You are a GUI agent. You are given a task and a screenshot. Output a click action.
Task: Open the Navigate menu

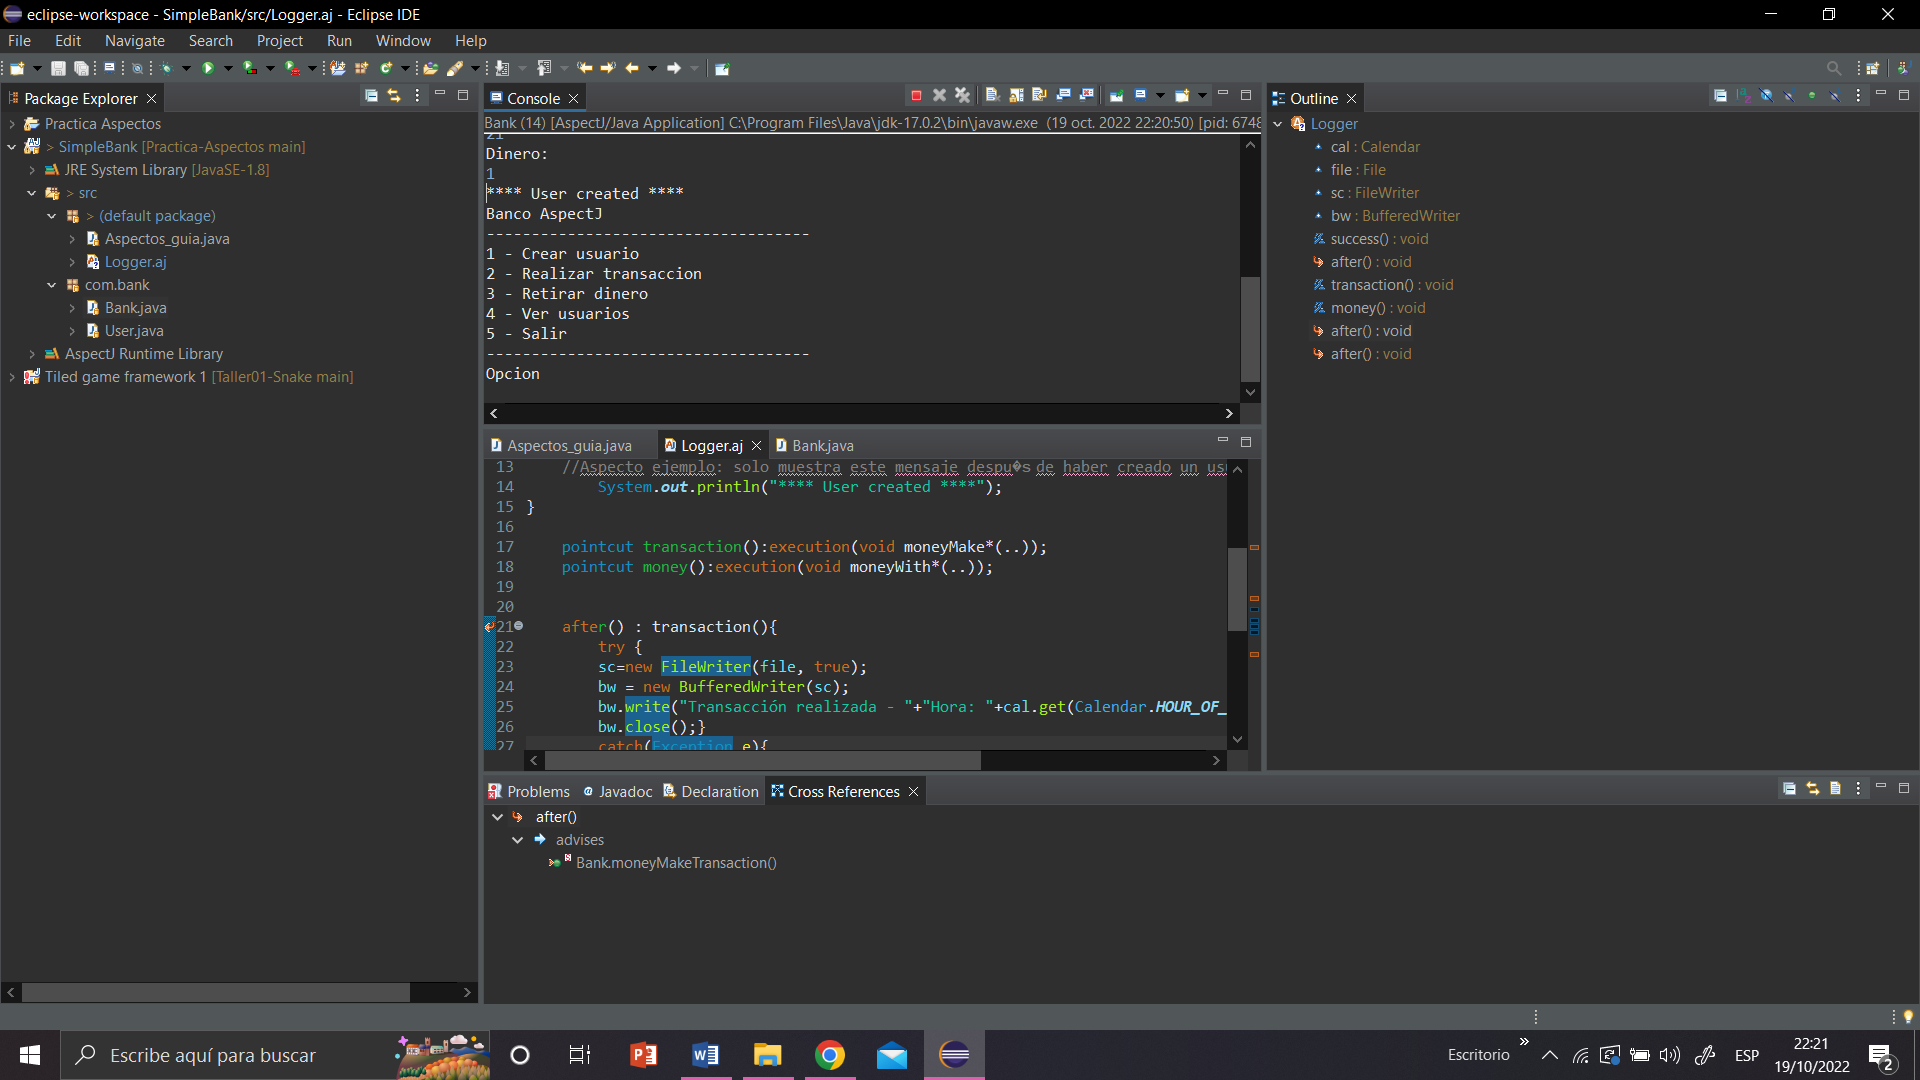[x=134, y=40]
